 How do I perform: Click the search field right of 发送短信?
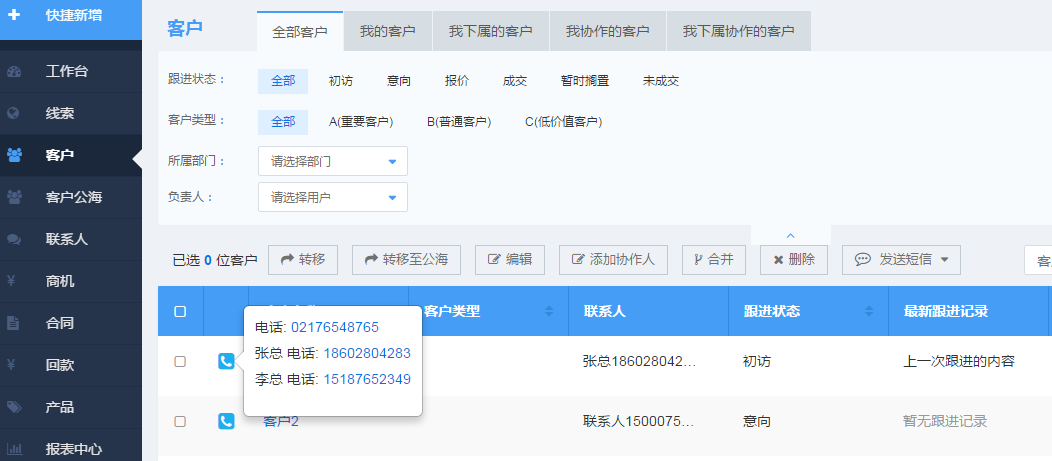(1038, 260)
